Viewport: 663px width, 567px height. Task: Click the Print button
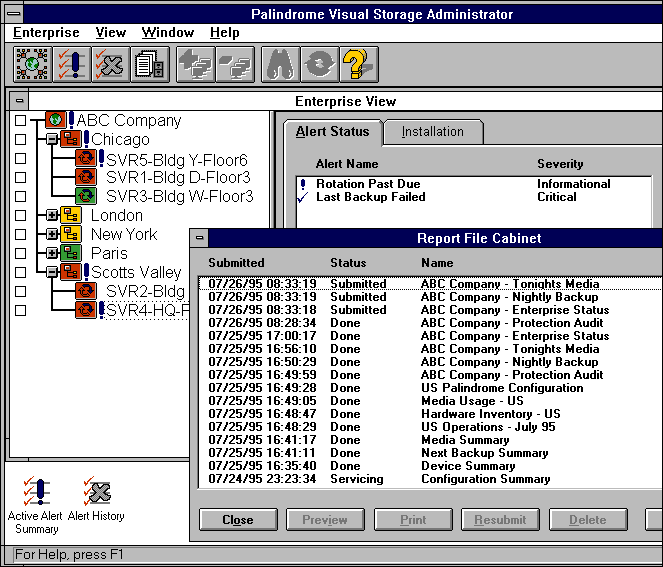coord(413,520)
